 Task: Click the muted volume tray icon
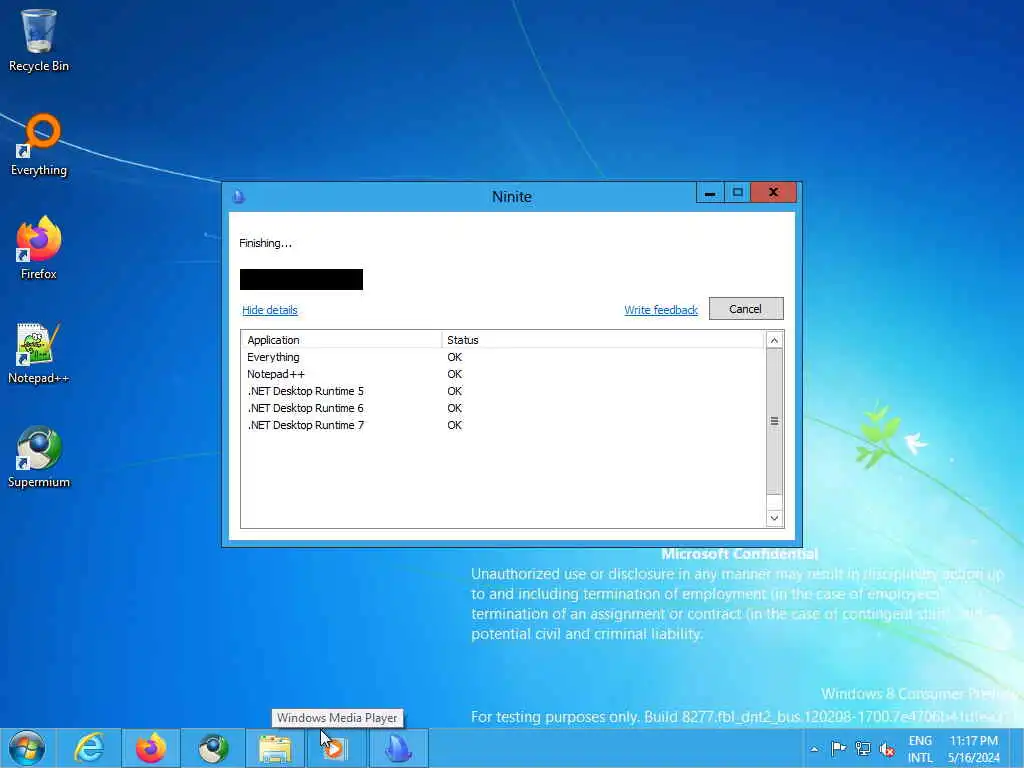click(x=887, y=748)
